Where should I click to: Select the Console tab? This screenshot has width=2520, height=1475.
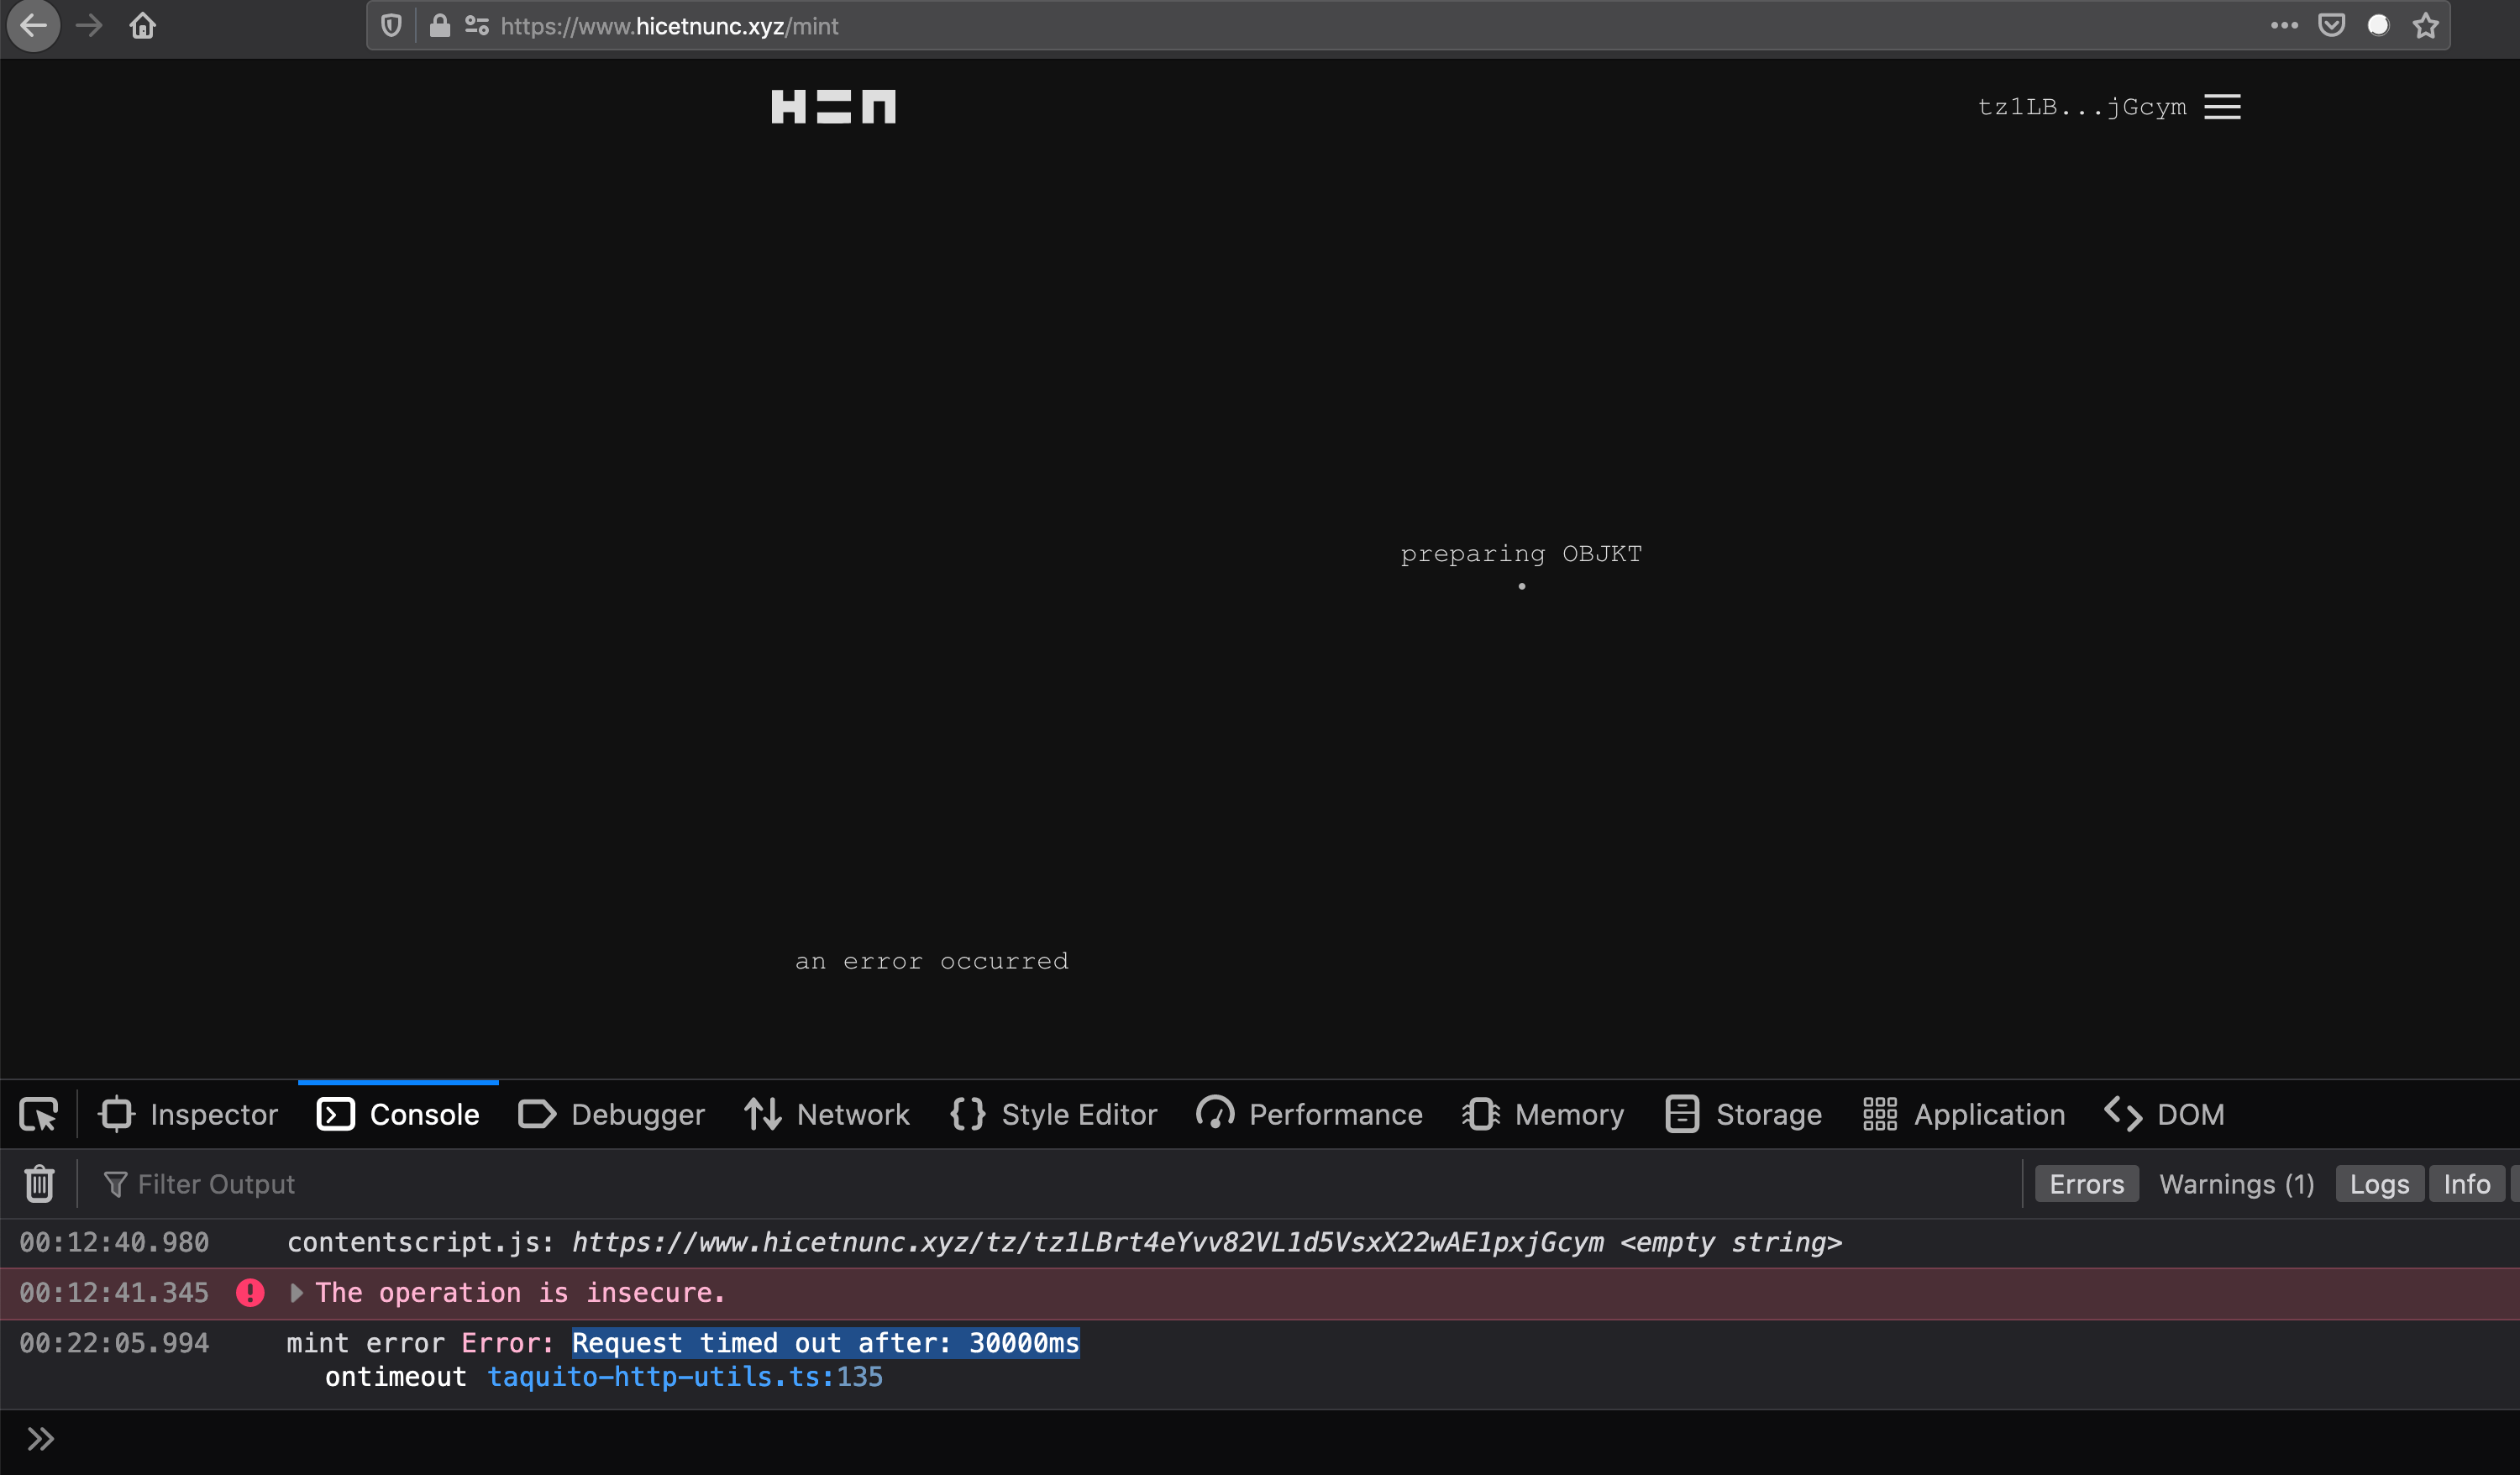coord(398,1114)
